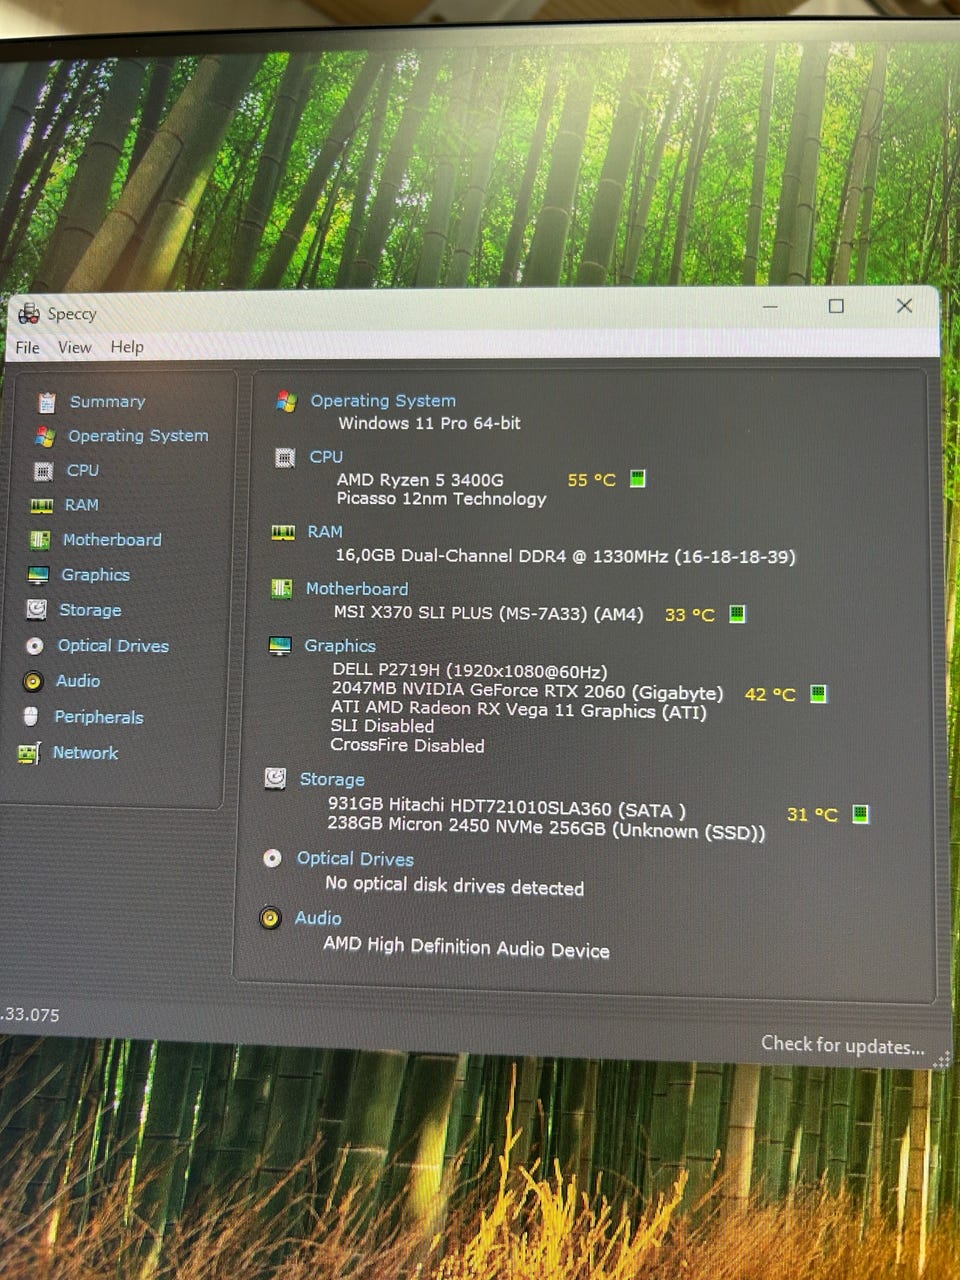Open CPU heading link in summary panel
This screenshot has height=1280, width=960.
(x=326, y=456)
